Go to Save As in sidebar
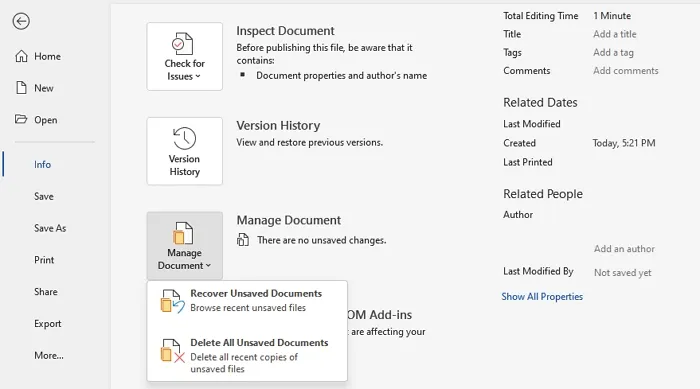Image resolution: width=700 pixels, height=389 pixels. (x=50, y=228)
